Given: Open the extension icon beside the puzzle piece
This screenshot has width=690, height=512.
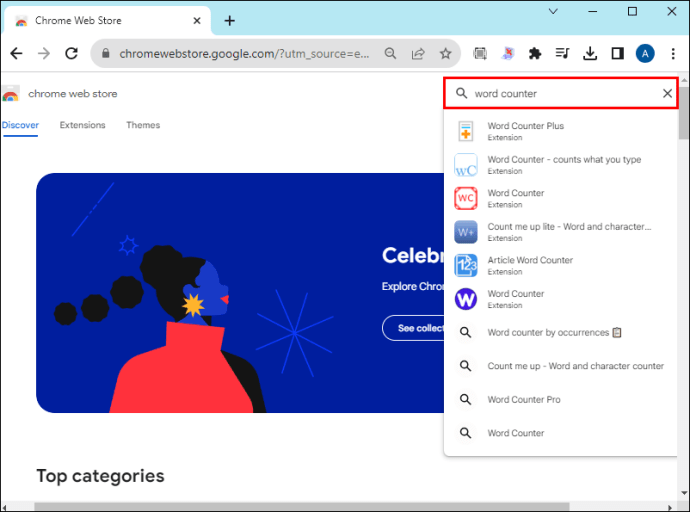Looking at the screenshot, I should pyautogui.click(x=508, y=54).
